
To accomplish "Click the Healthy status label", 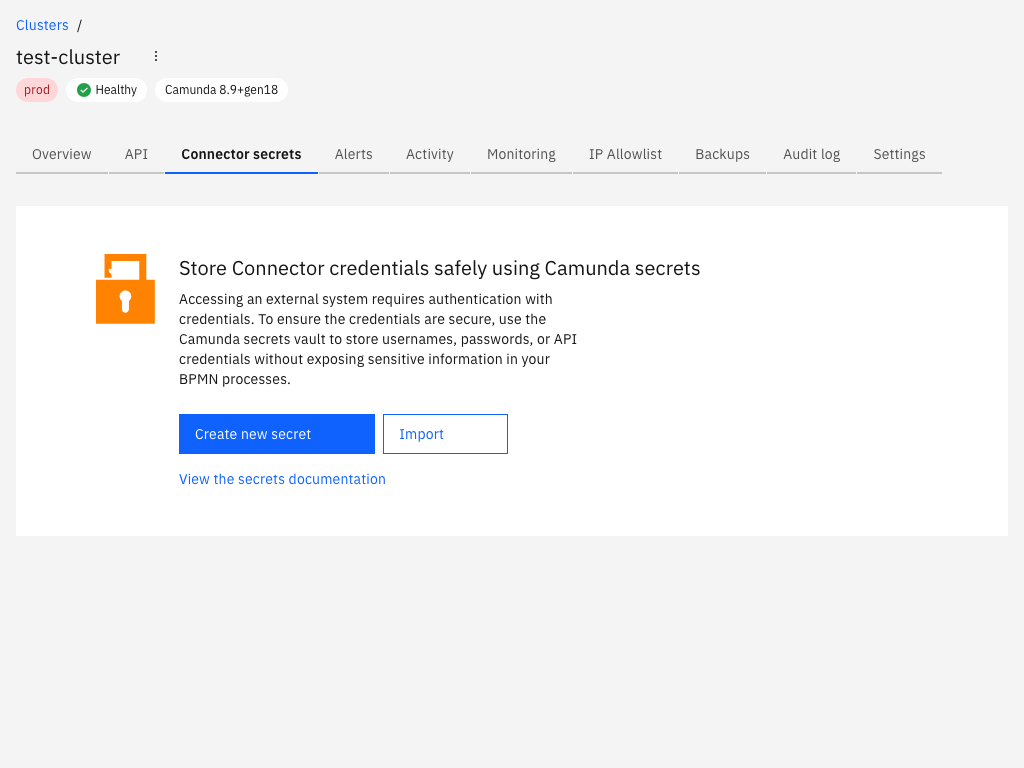I will (106, 90).
